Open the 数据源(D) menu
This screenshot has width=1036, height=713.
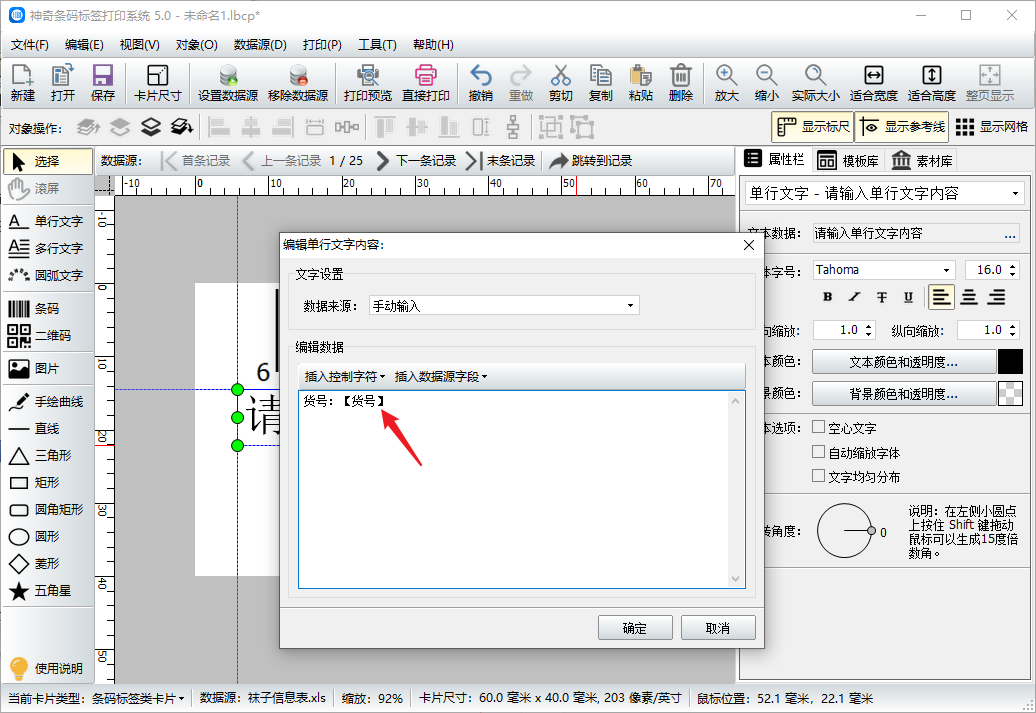260,45
